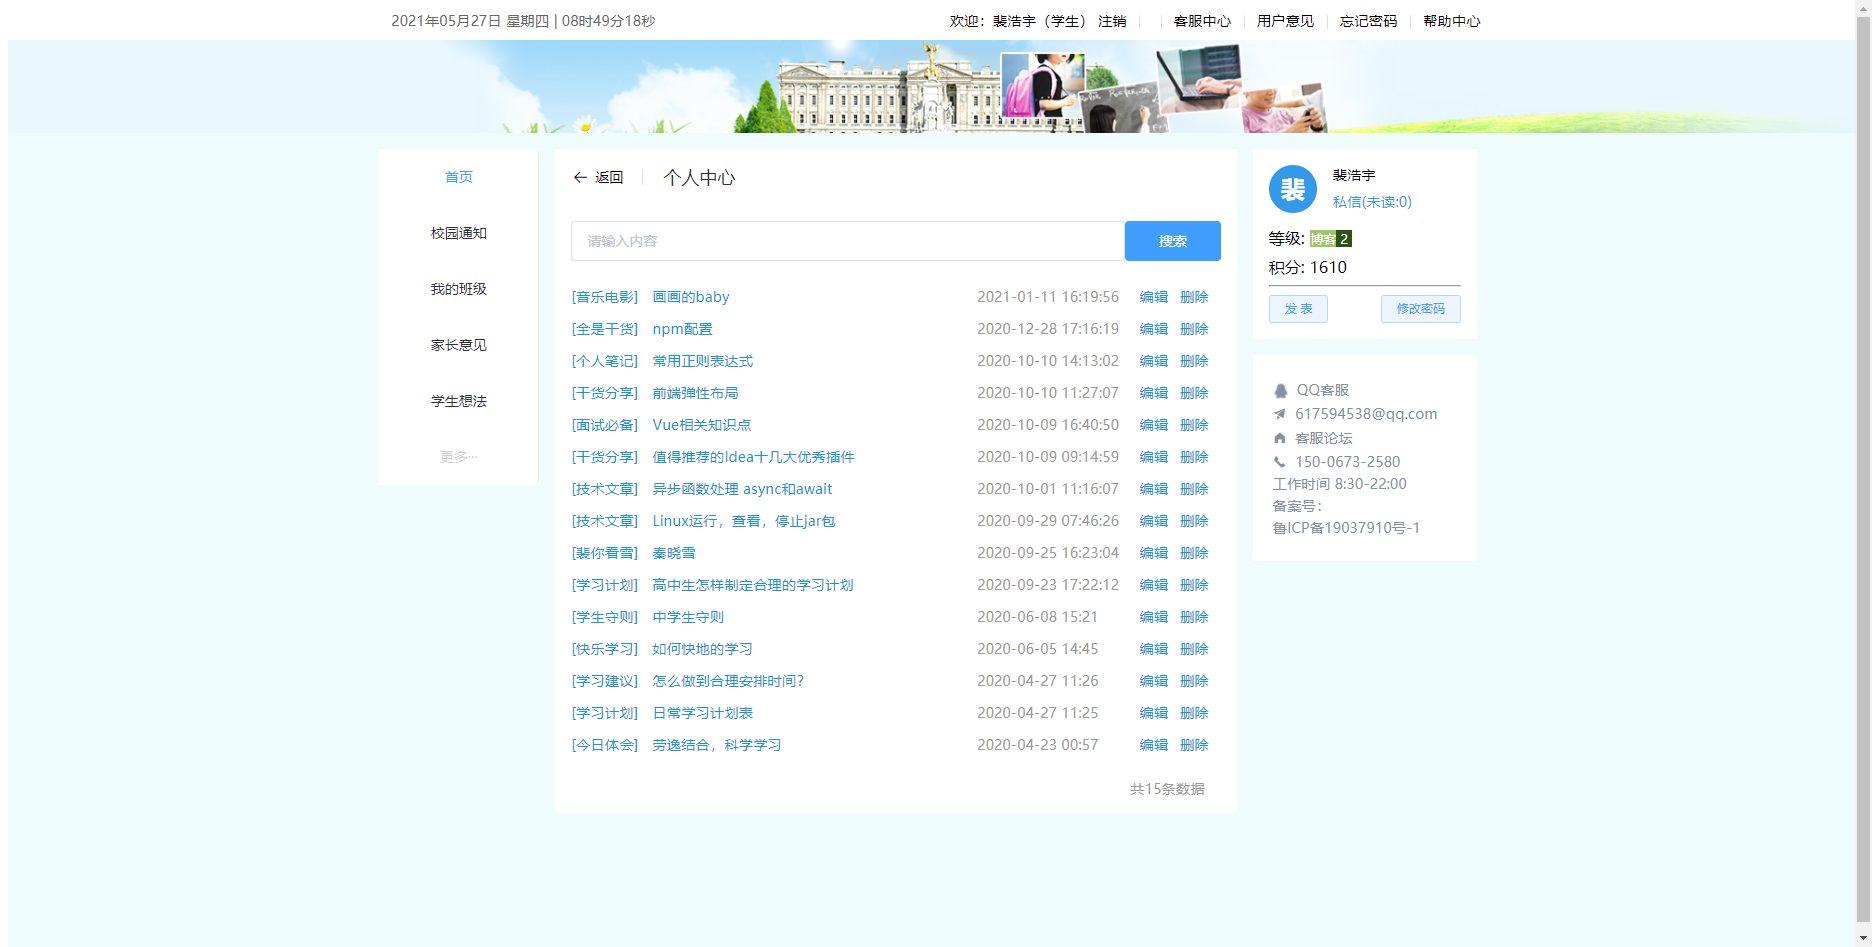Delete the 画画的baby post
Viewport: 1872px width, 947px height.
click(1194, 297)
